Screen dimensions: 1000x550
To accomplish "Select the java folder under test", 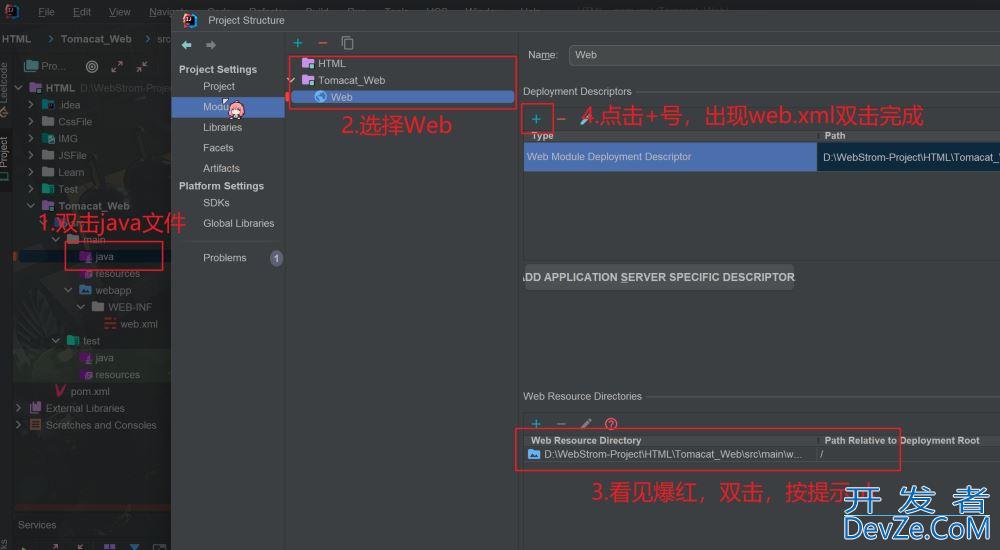I will (x=96, y=358).
